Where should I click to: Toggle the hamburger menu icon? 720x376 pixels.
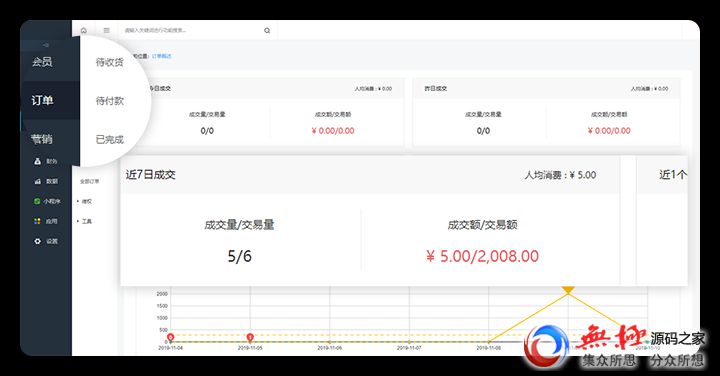107,30
